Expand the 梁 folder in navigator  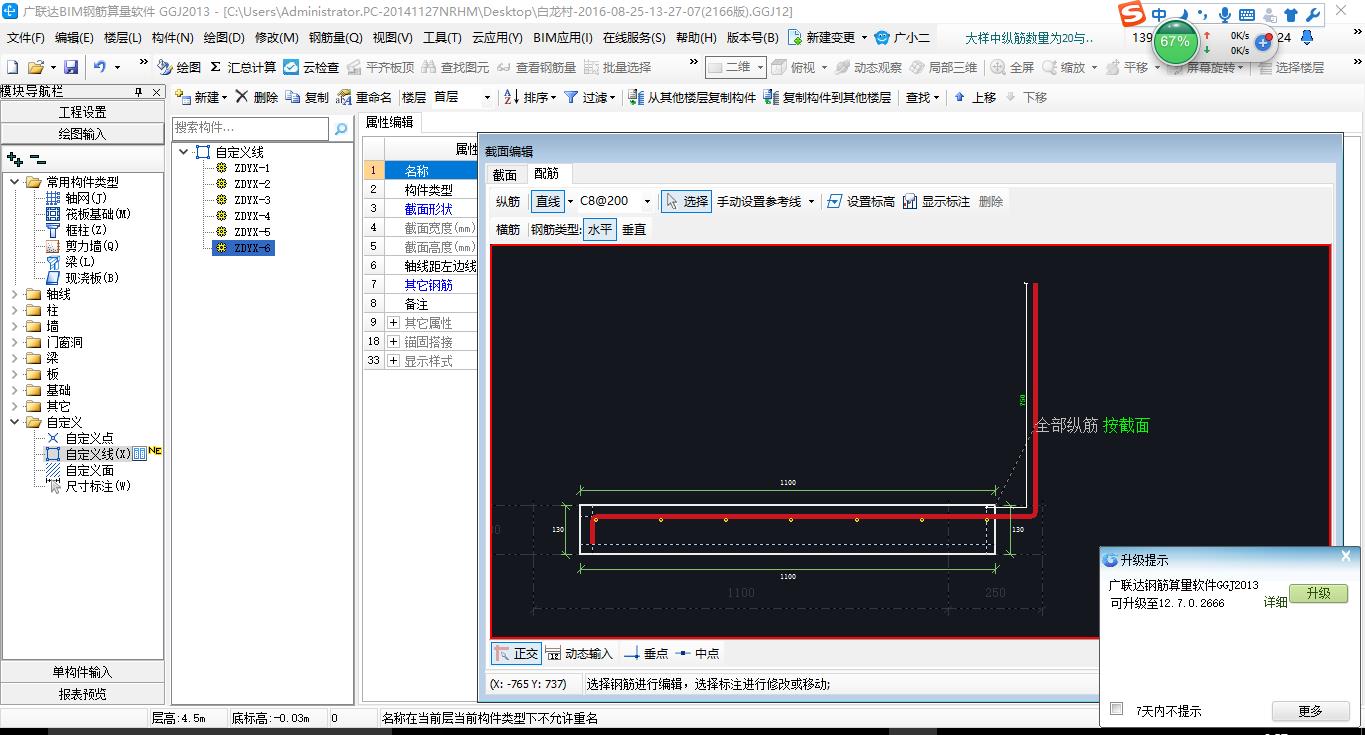click(x=15, y=358)
